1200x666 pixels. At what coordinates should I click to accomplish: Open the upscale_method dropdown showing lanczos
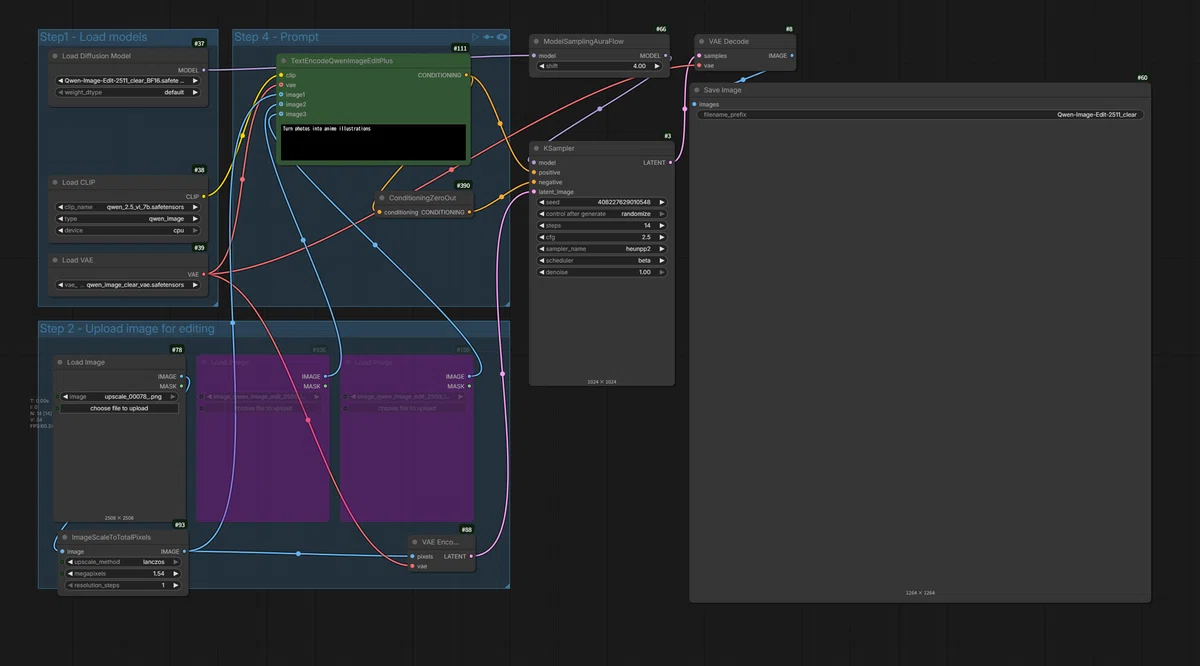point(121,562)
